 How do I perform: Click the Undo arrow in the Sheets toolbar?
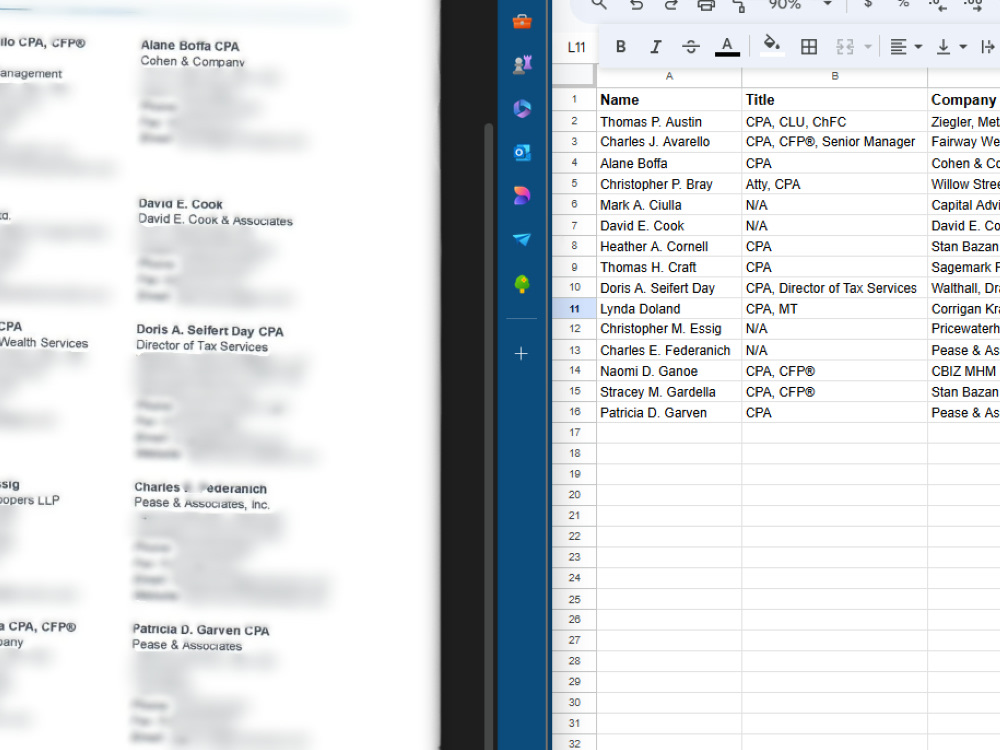tap(636, 4)
